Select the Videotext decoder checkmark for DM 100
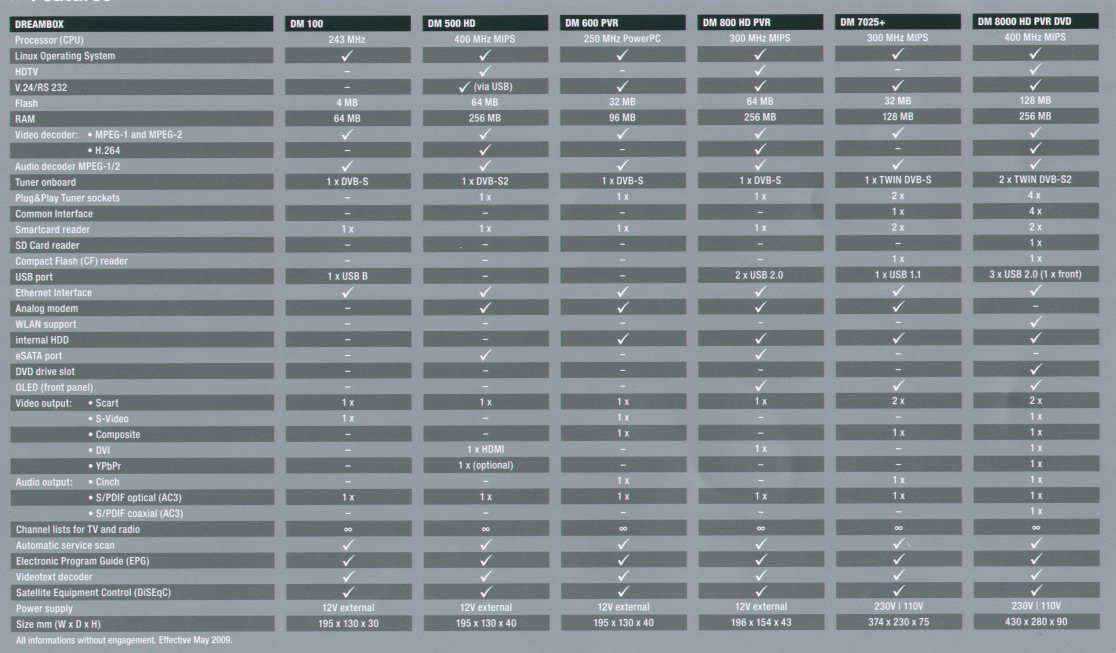This screenshot has width=1116, height=653. point(348,576)
